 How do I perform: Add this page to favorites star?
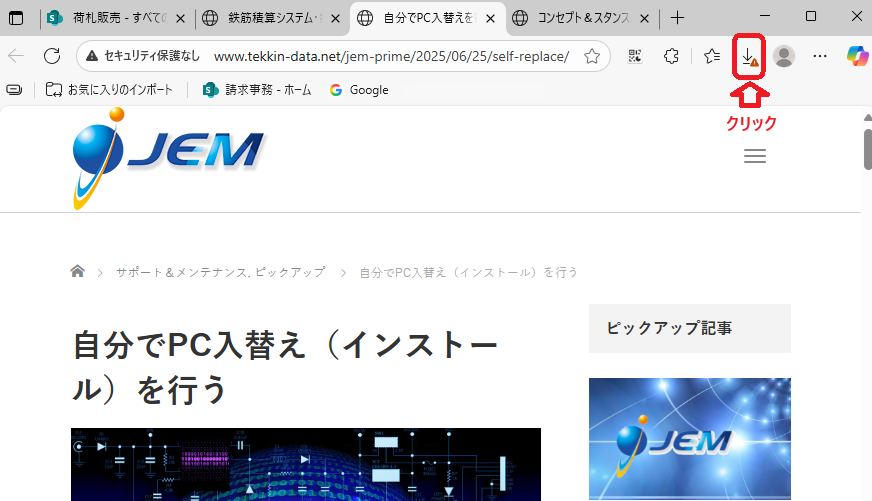[592, 56]
